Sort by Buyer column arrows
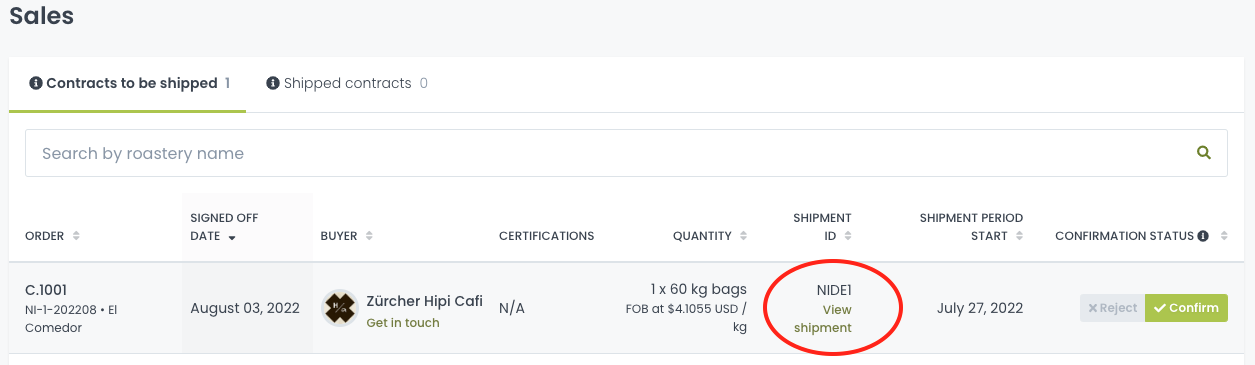Viewport: 1255px width, 365px height. pyautogui.click(x=370, y=236)
